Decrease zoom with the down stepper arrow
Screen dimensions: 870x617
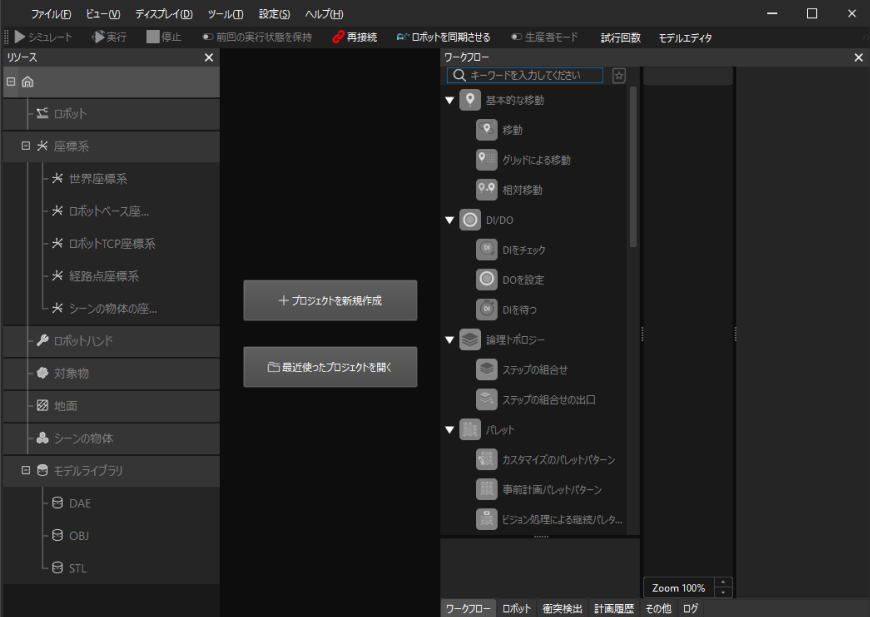[723, 592]
